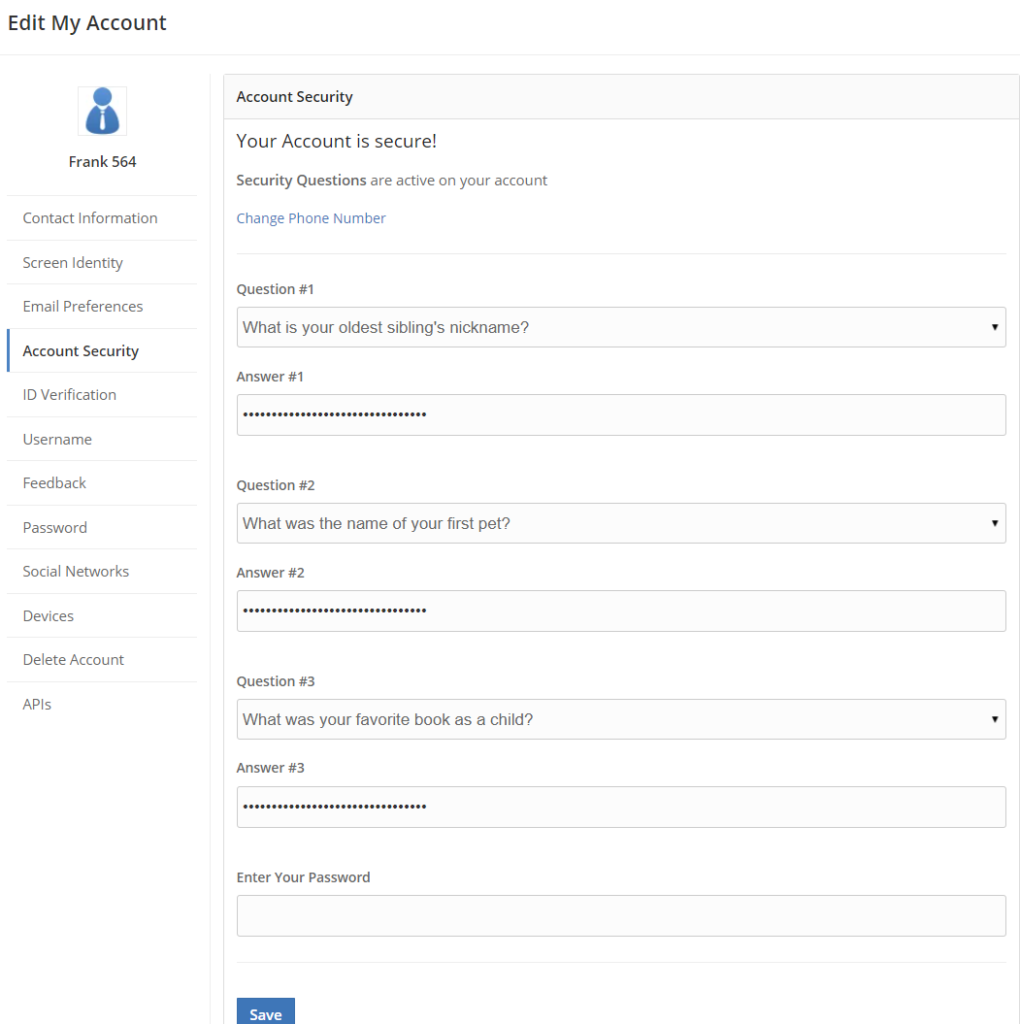Image resolution: width=1020 pixels, height=1024 pixels.
Task: Click the Change Phone Number link
Action: tap(311, 218)
